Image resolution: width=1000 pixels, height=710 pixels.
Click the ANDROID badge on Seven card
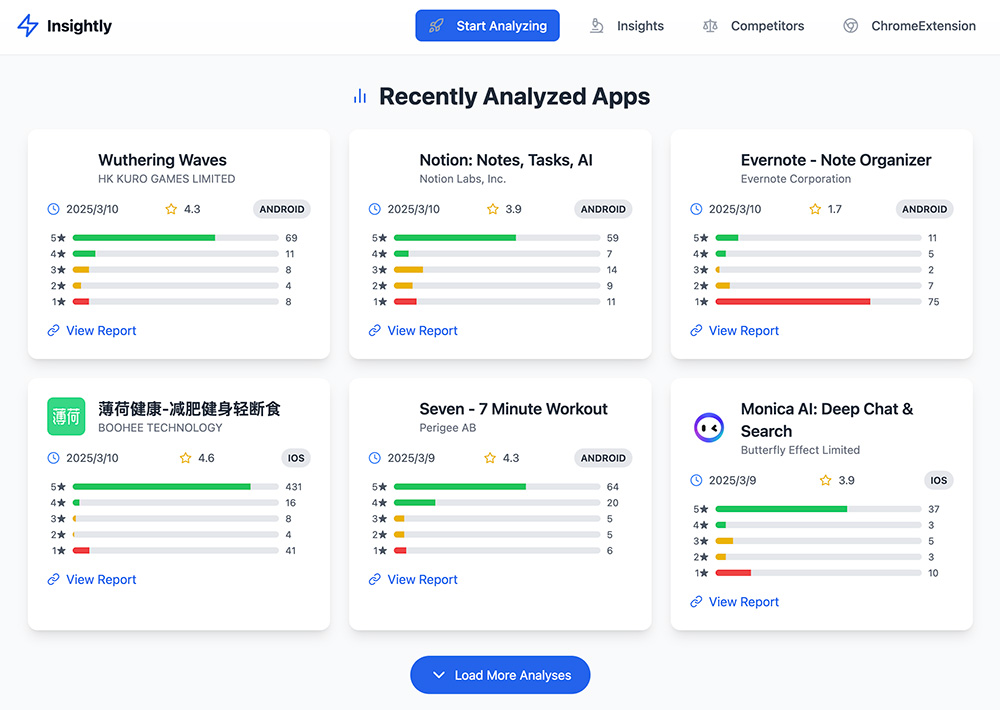click(x=603, y=458)
